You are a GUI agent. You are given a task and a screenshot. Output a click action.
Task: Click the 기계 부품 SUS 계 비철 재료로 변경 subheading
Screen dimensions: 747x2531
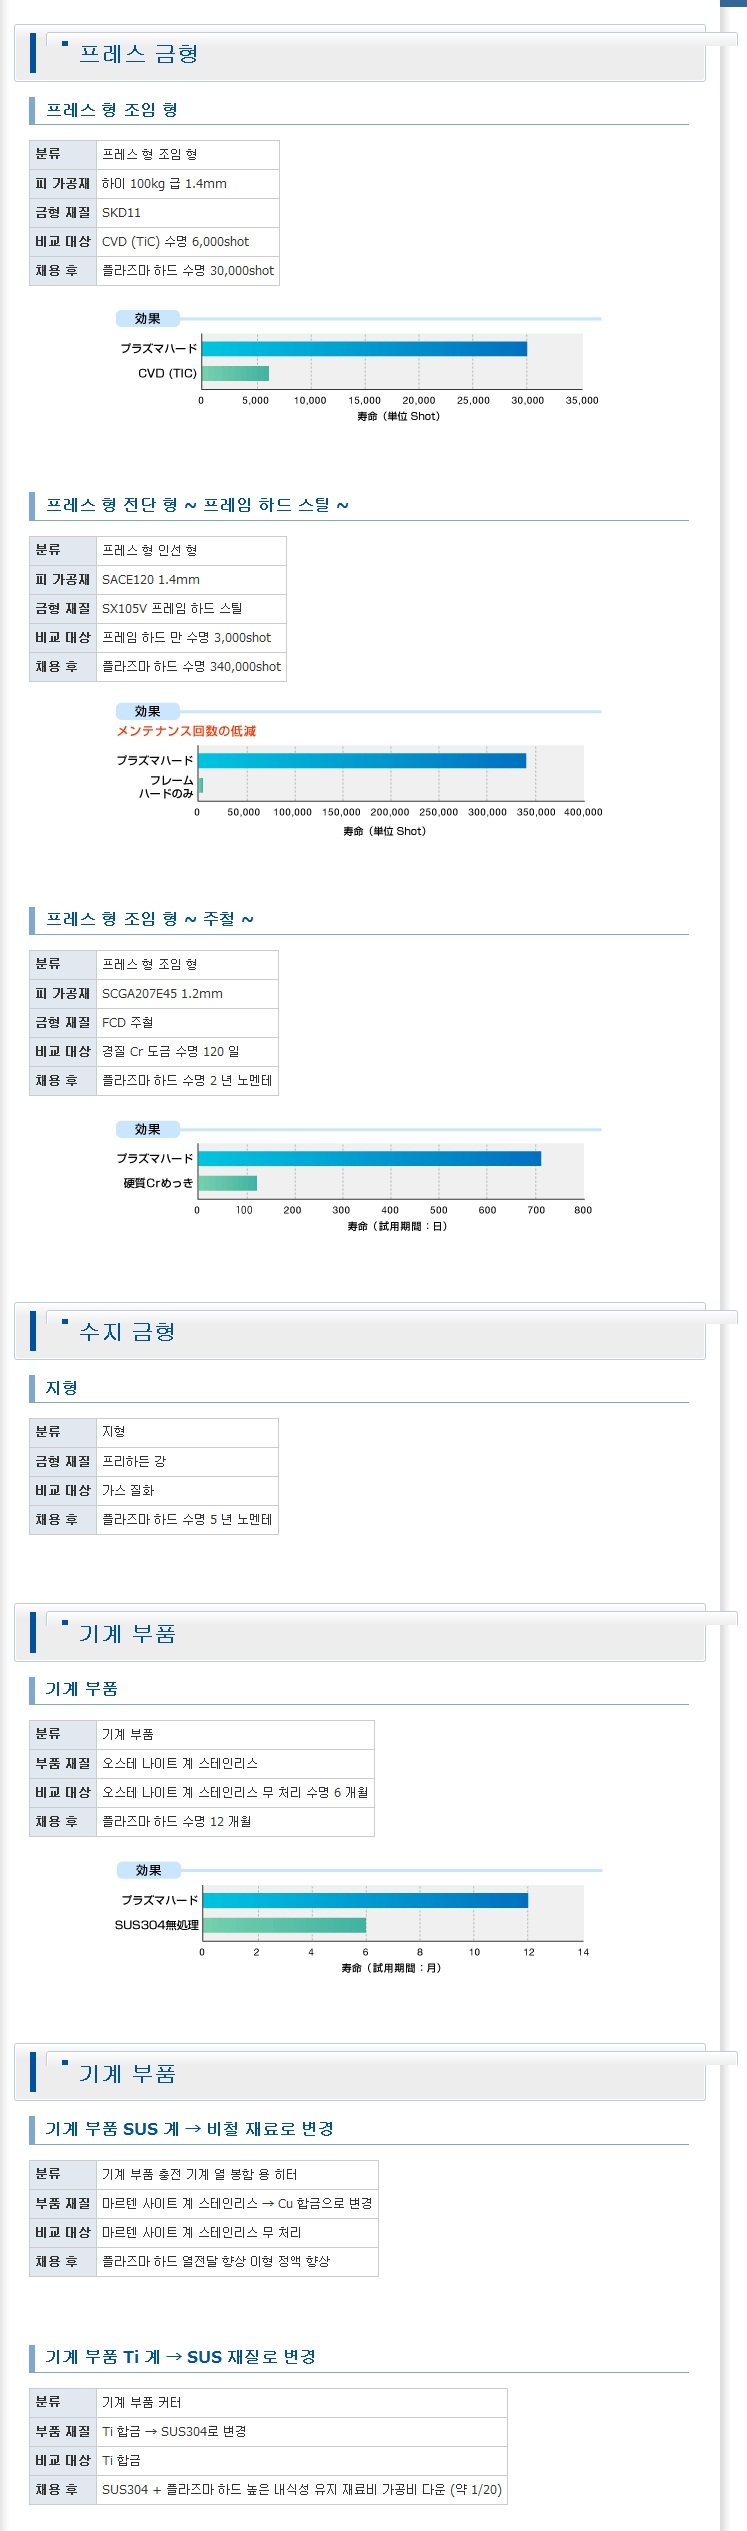[189, 2129]
